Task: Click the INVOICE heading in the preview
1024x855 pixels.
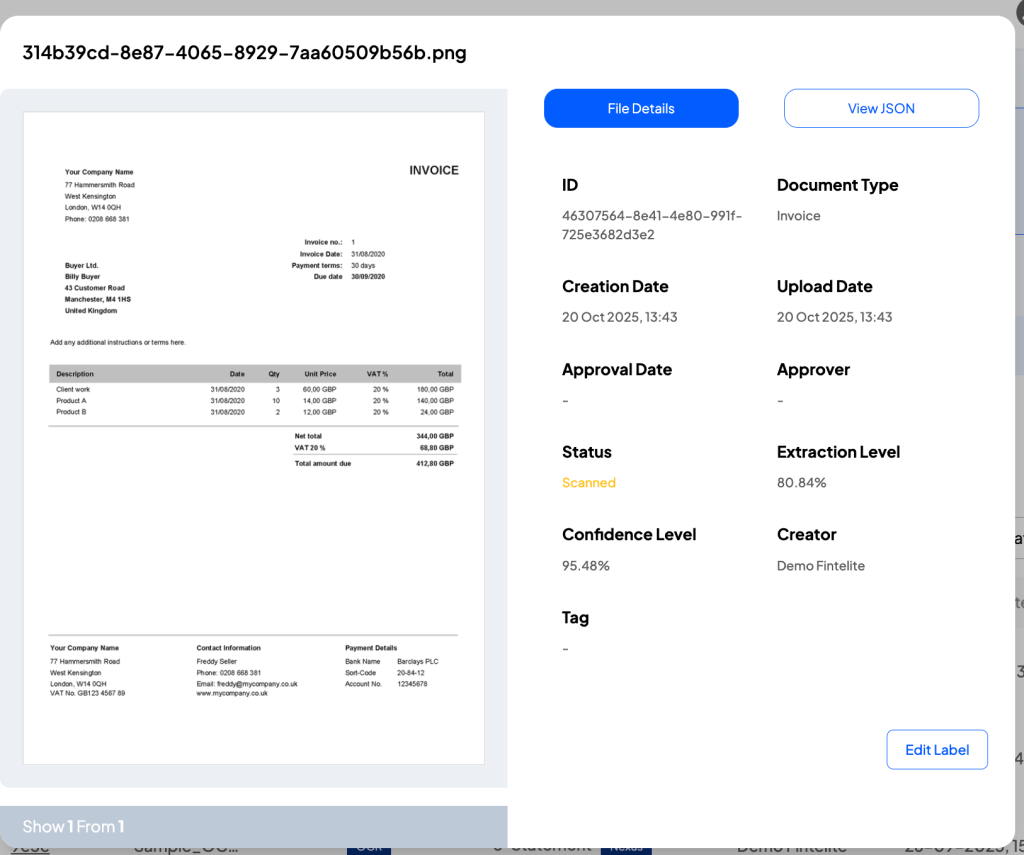Action: [434, 171]
